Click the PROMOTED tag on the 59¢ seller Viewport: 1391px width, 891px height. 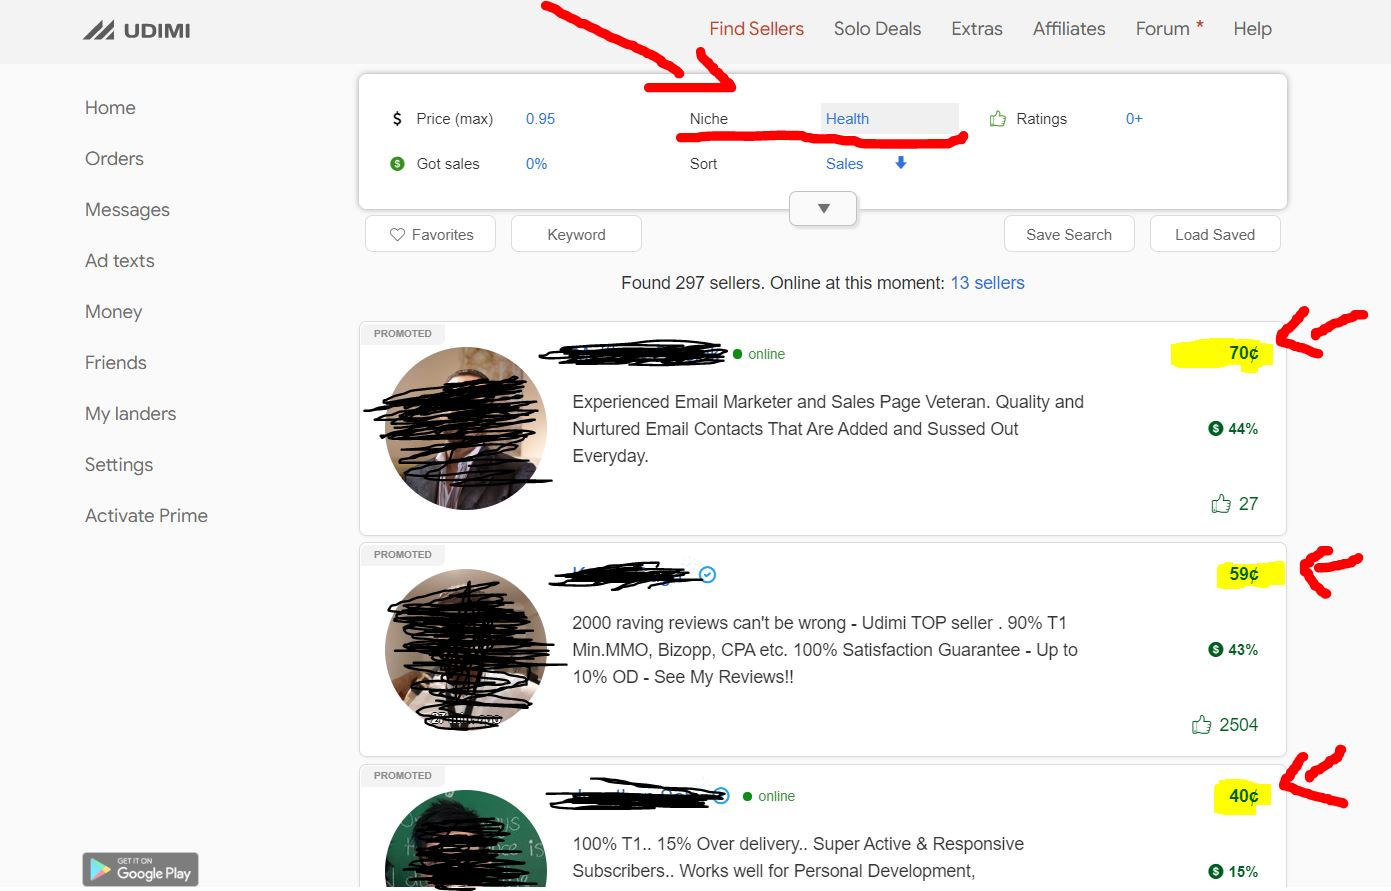click(403, 555)
